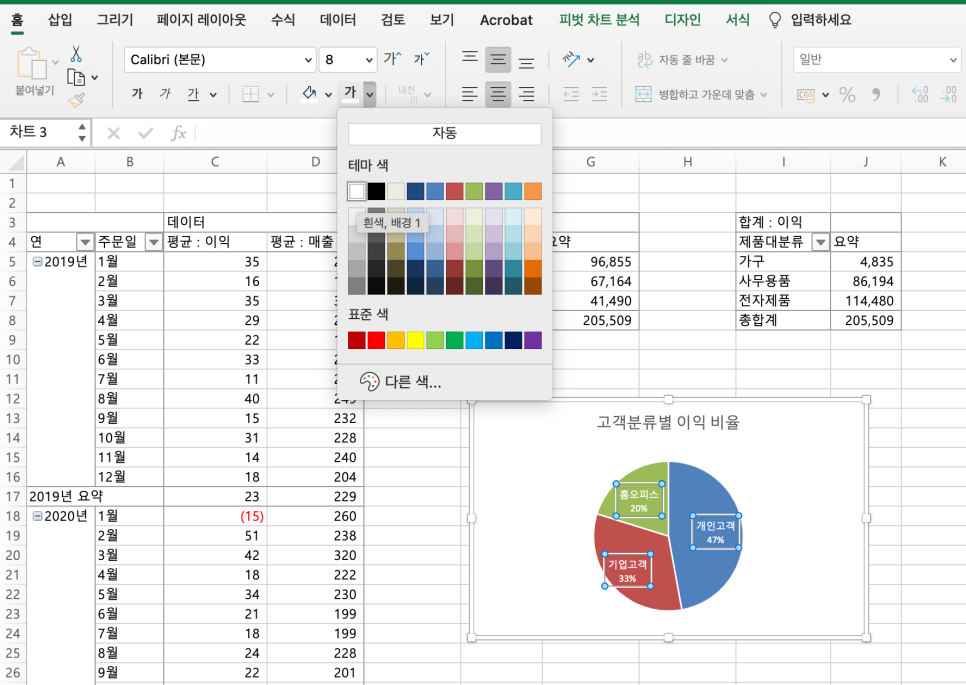Open the 주문일 filter dropdown
Viewport: 966px width, 685px height.
coord(153,242)
